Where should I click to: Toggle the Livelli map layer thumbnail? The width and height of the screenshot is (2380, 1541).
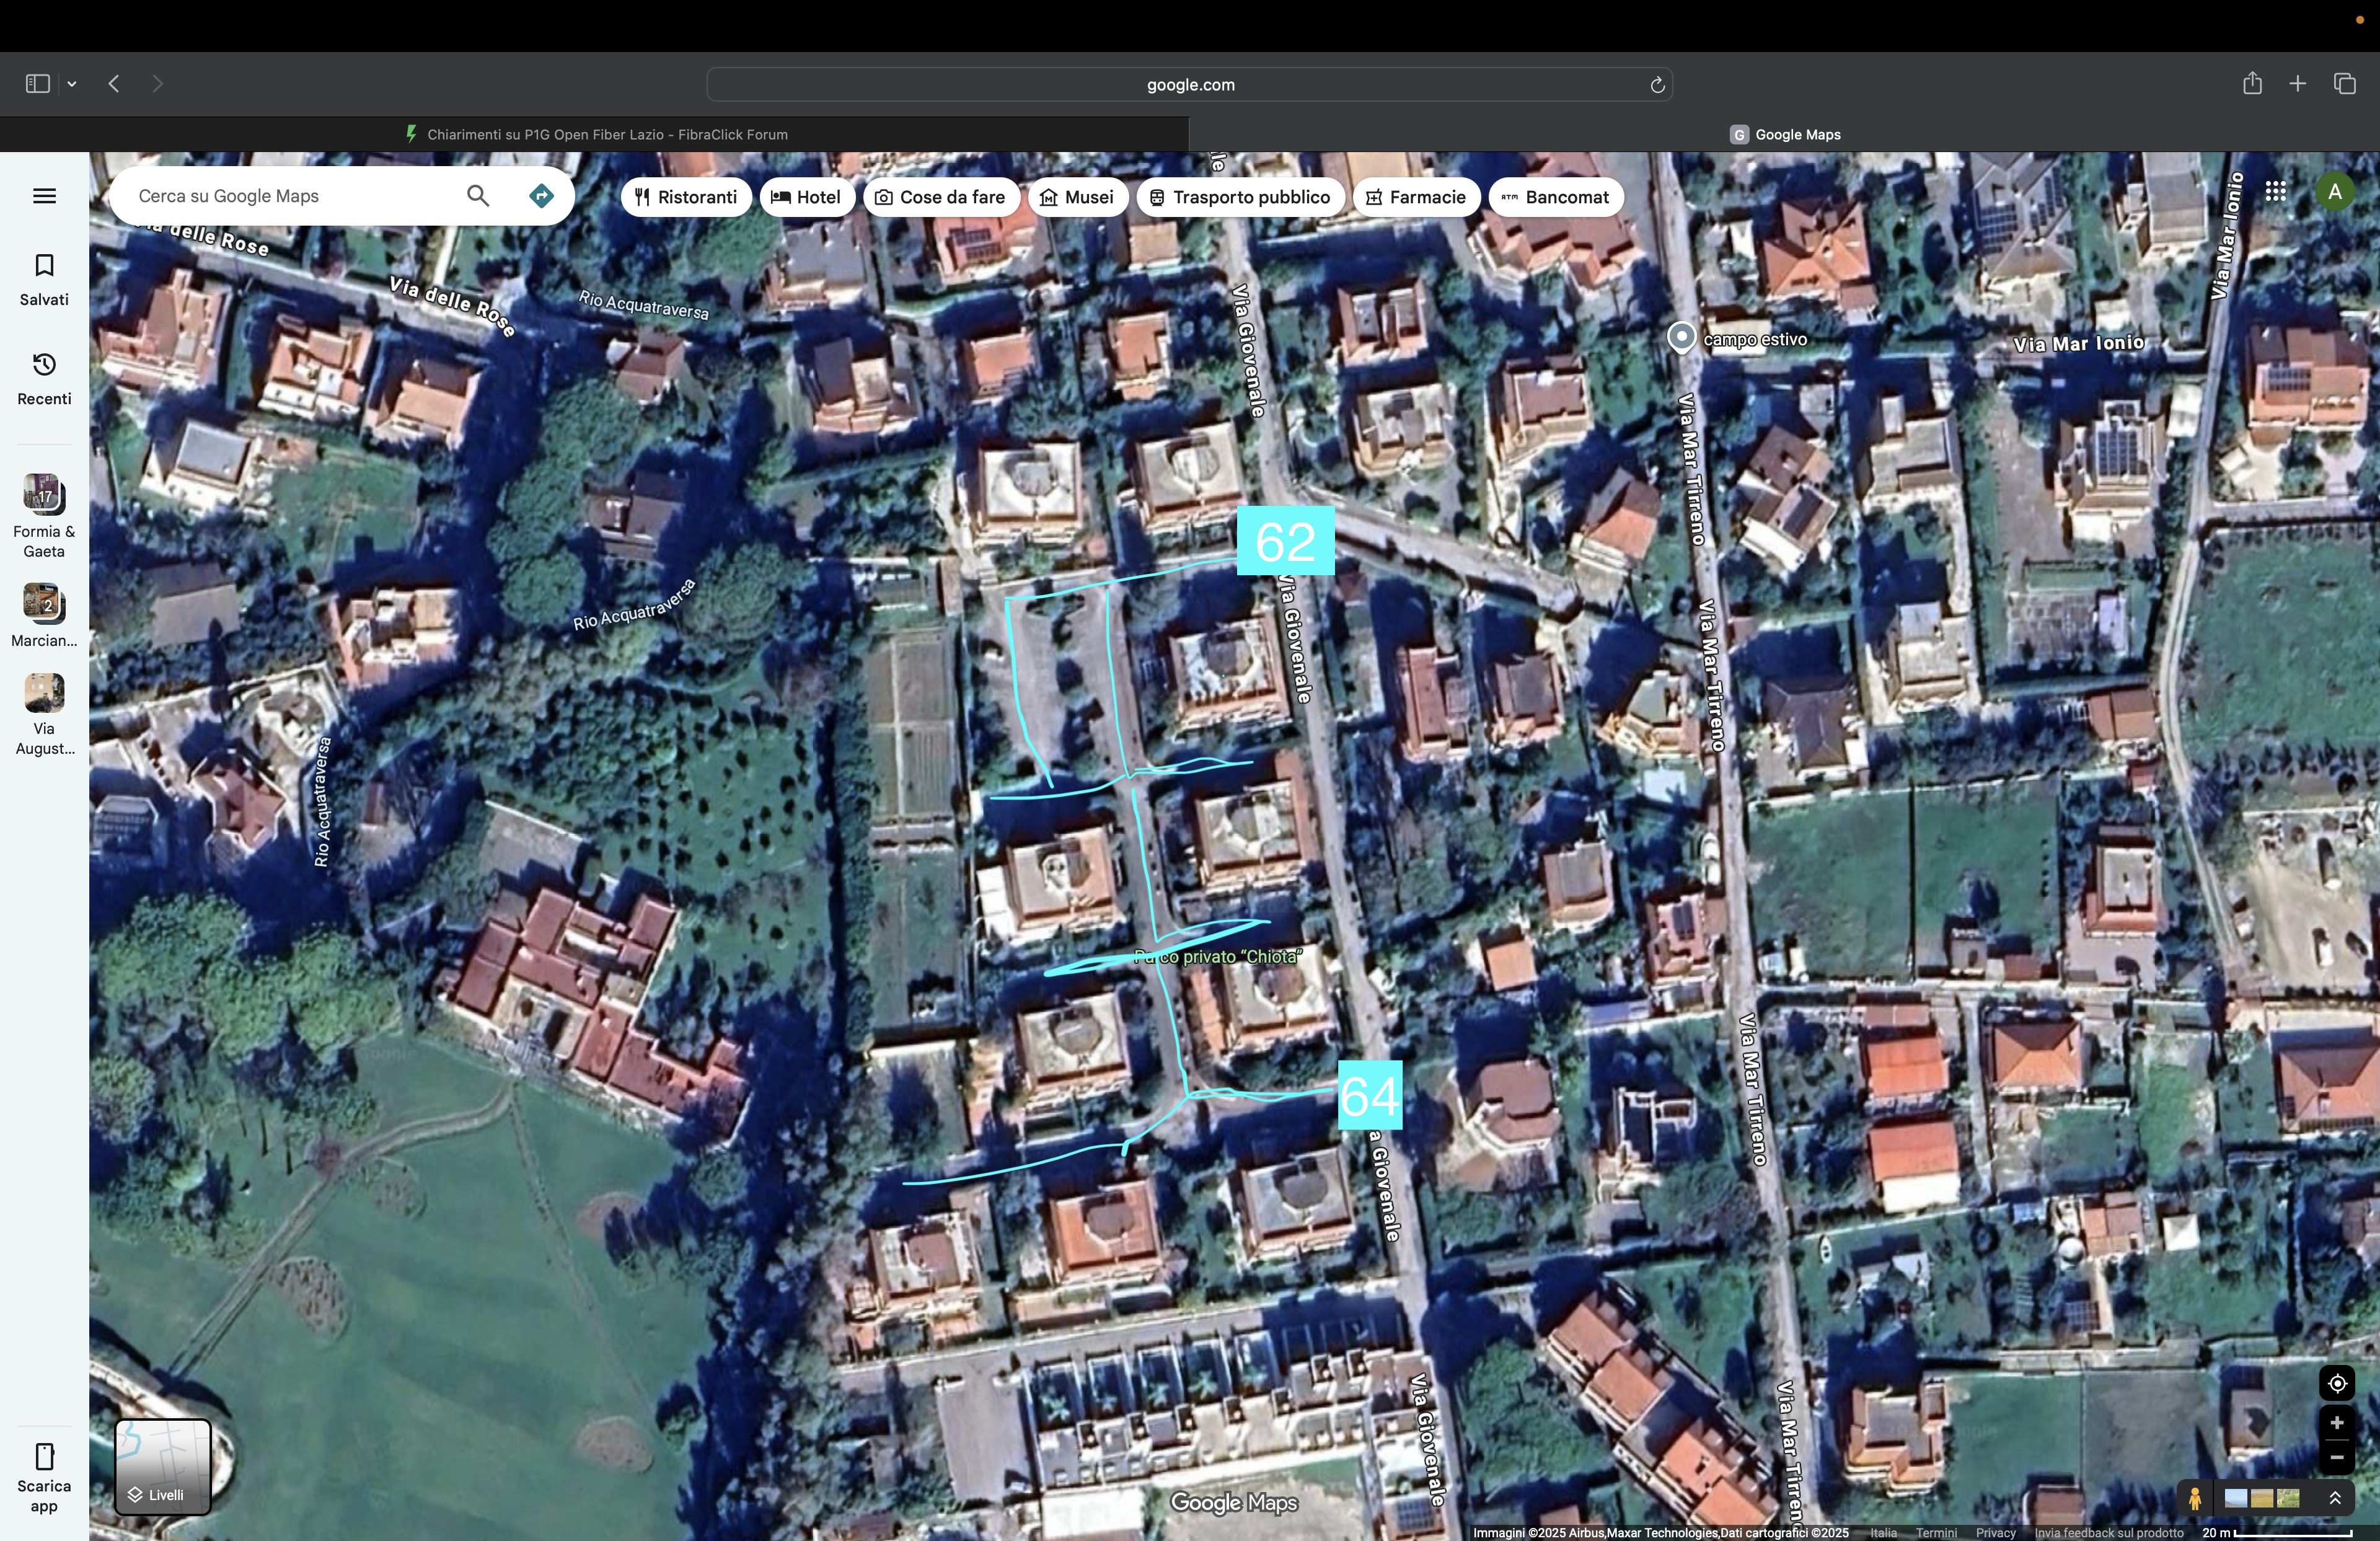[x=163, y=1466]
